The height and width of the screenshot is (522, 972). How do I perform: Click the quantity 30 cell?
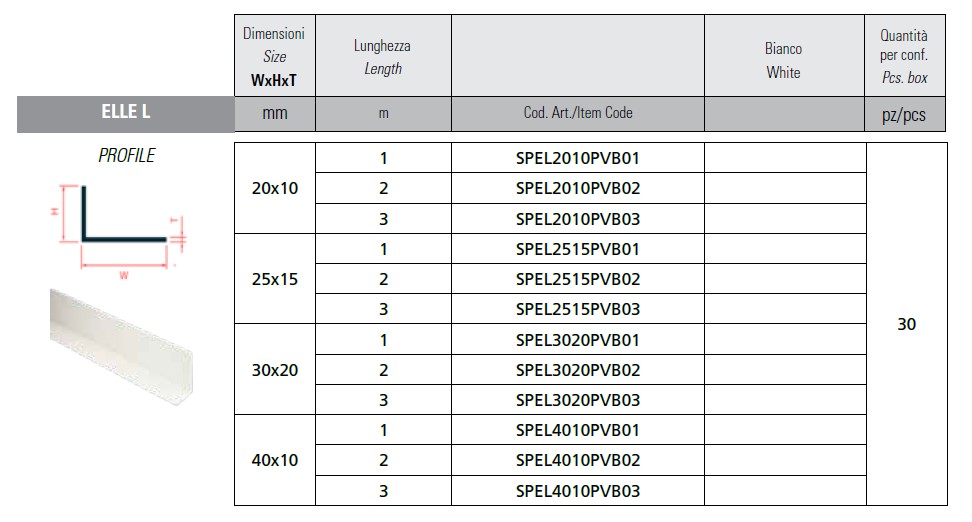coord(906,324)
